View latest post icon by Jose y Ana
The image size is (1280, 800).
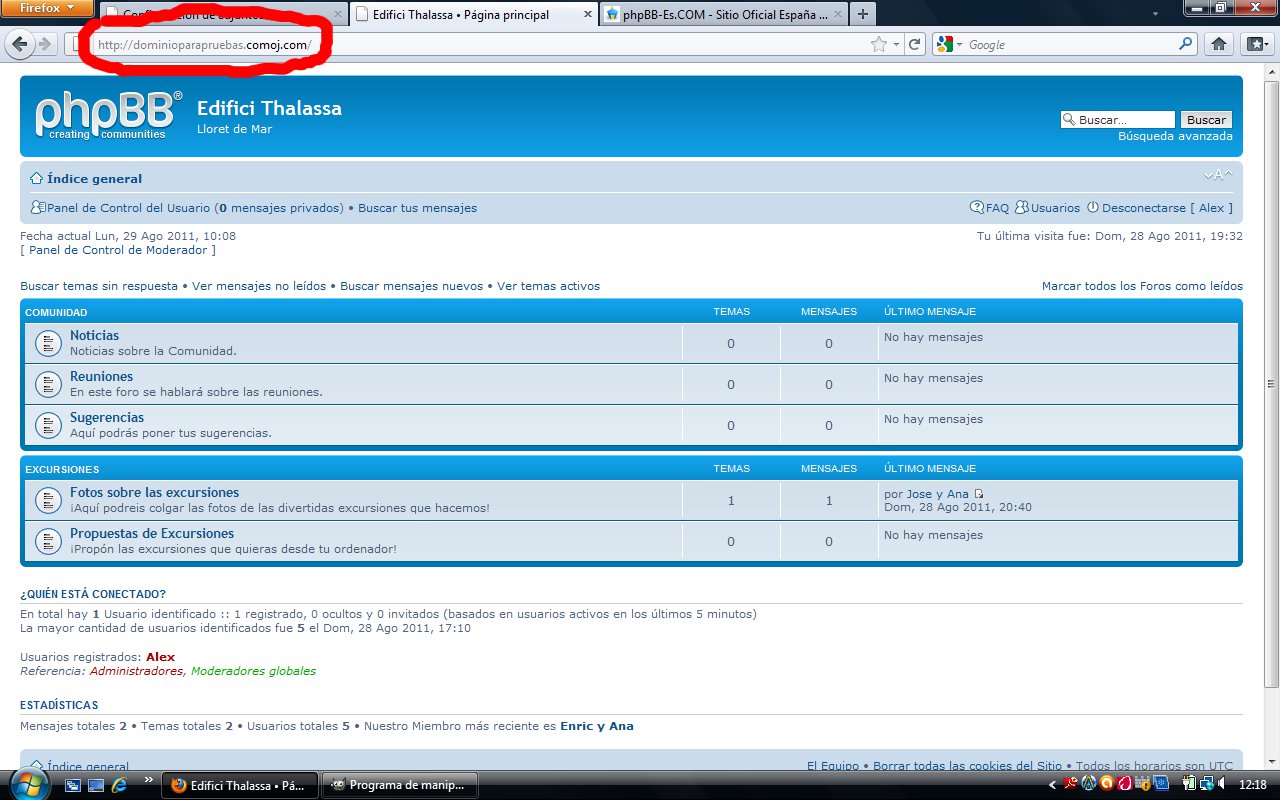[979, 494]
